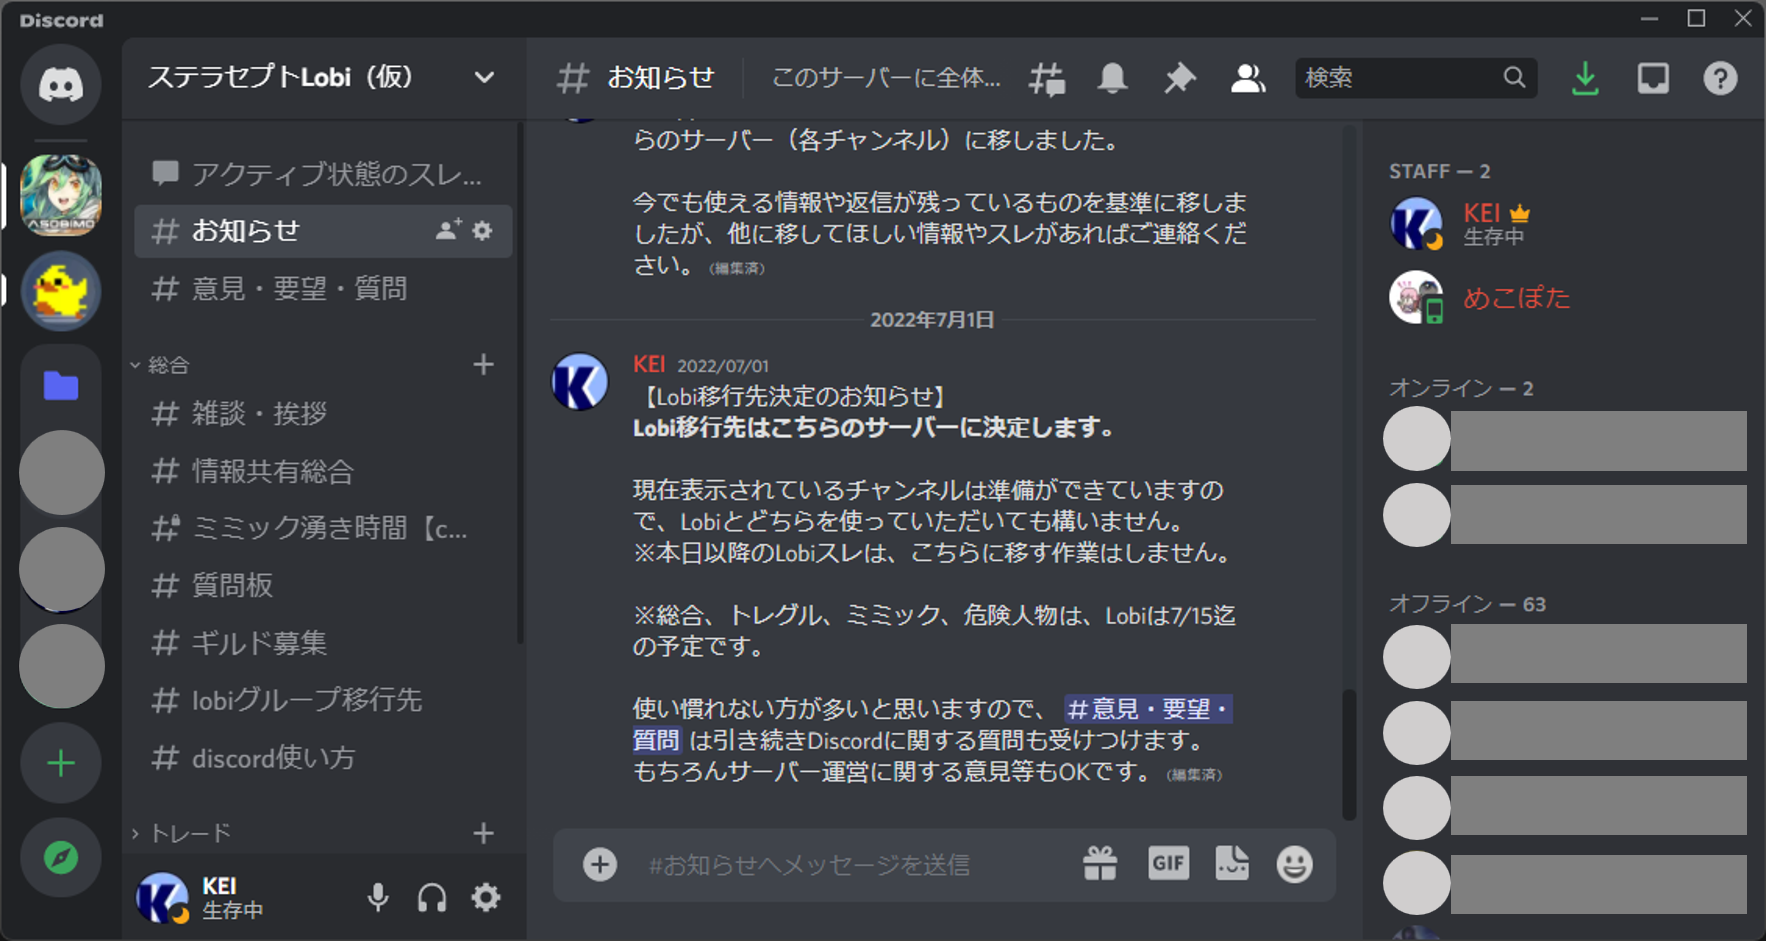Open the 質問板 channel
This screenshot has width=1766, height=941.
[323, 585]
